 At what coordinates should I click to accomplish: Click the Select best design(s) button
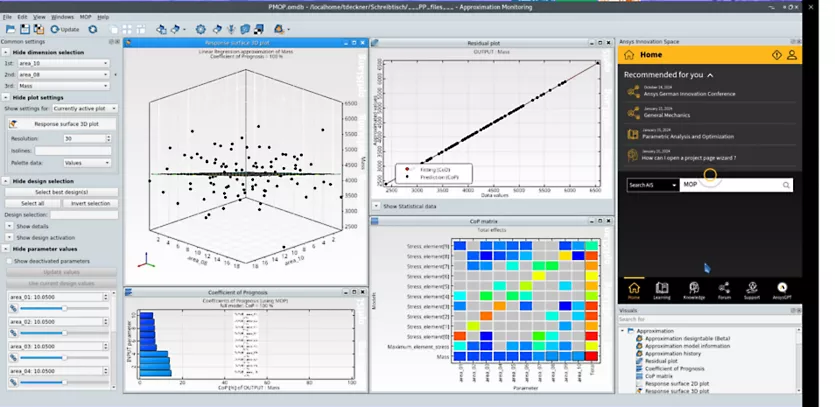pos(61,191)
